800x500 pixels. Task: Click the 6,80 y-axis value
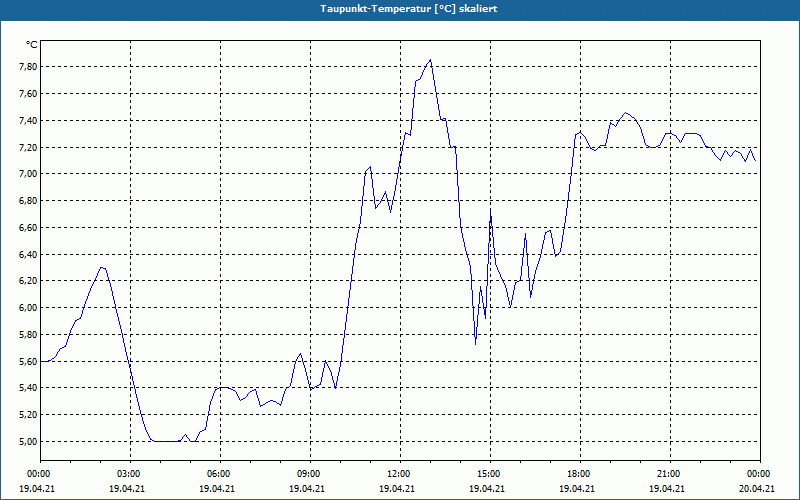pos(28,201)
